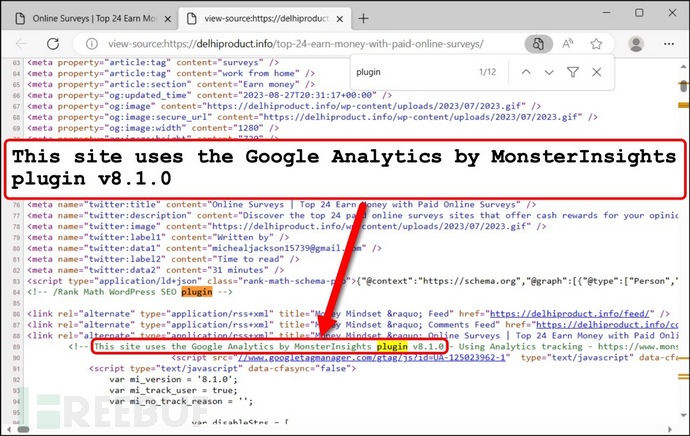Screen dimensions: 690x436
Task: Click the 'rank-math-schema' script line
Action: 352,281
